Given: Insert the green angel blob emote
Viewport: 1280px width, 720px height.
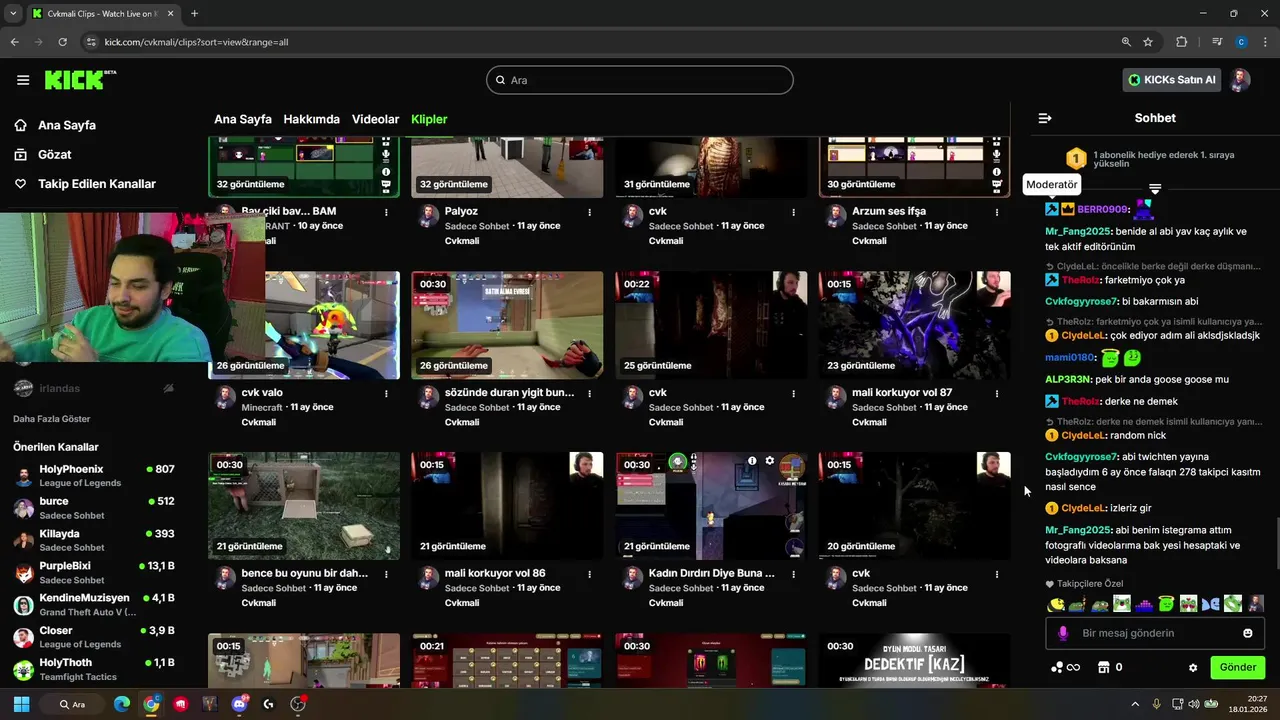Looking at the screenshot, I should point(1166,604).
